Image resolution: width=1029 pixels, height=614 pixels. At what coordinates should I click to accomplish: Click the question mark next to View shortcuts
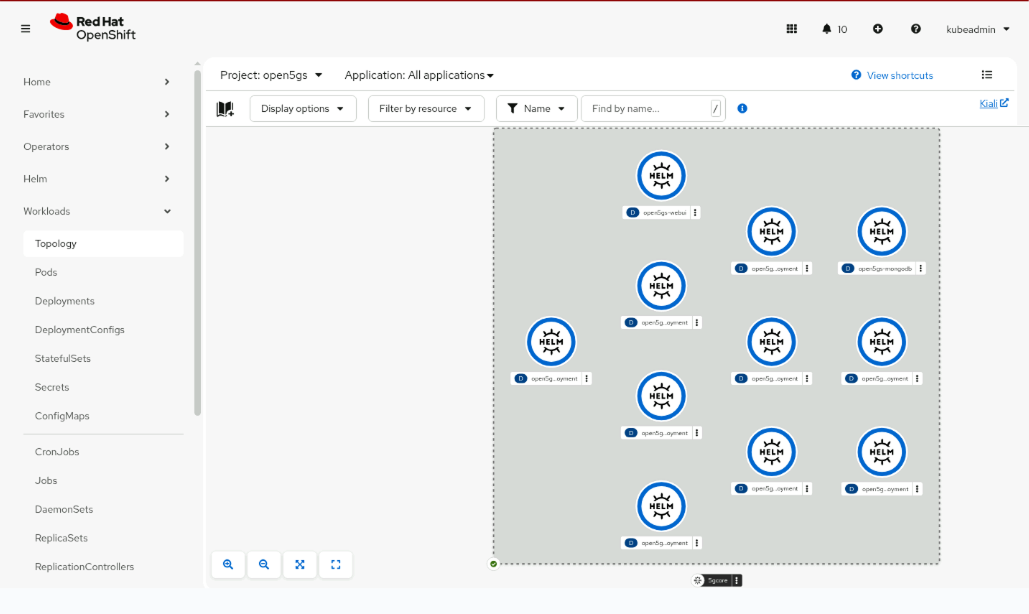[x=856, y=75]
